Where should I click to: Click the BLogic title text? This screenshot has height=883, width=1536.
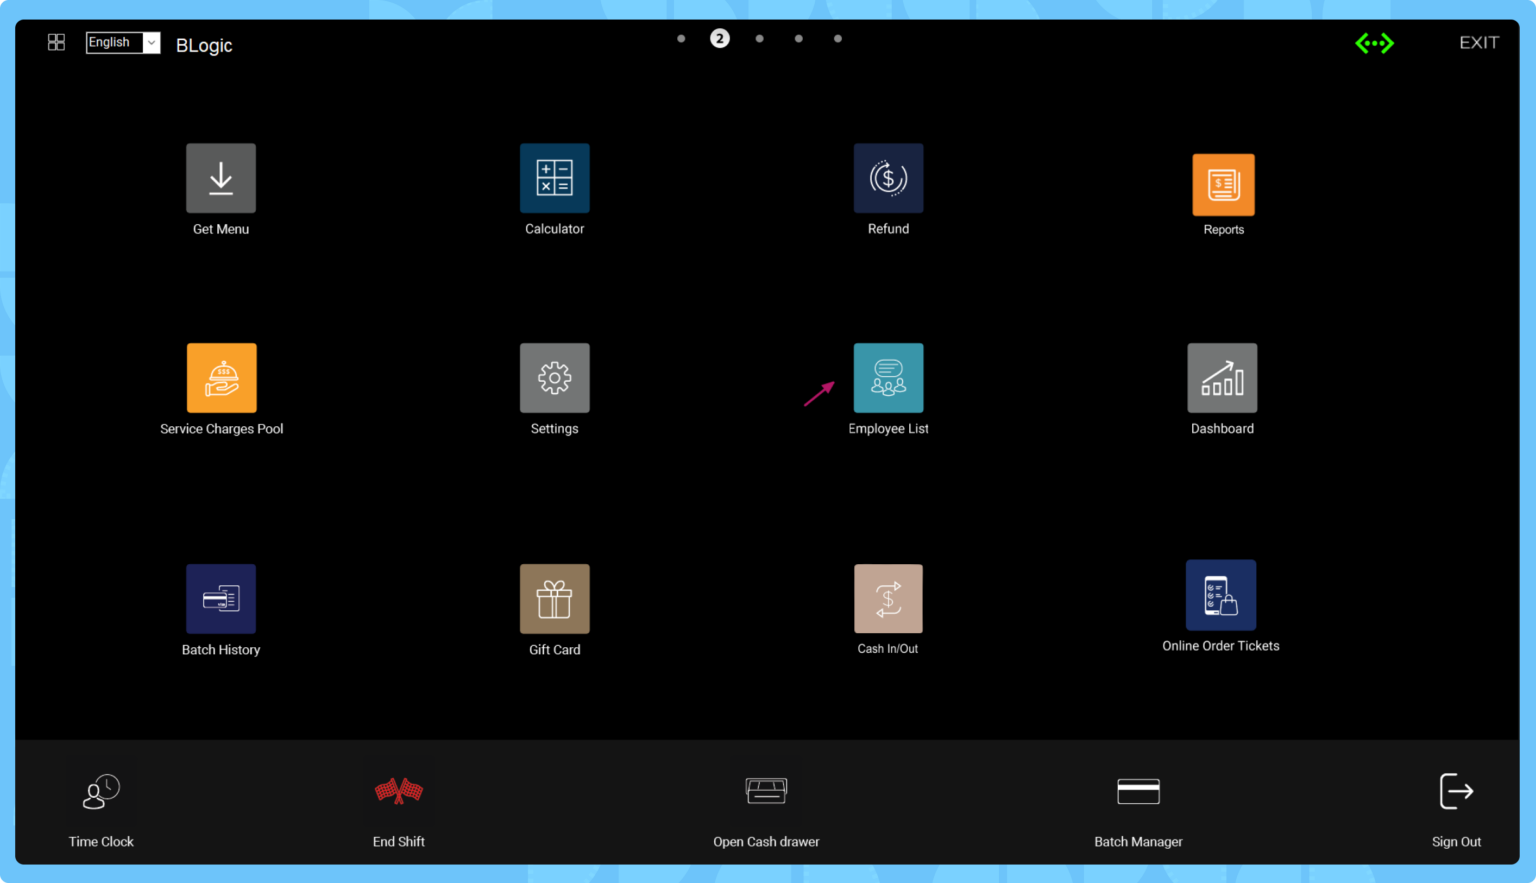[x=204, y=45]
